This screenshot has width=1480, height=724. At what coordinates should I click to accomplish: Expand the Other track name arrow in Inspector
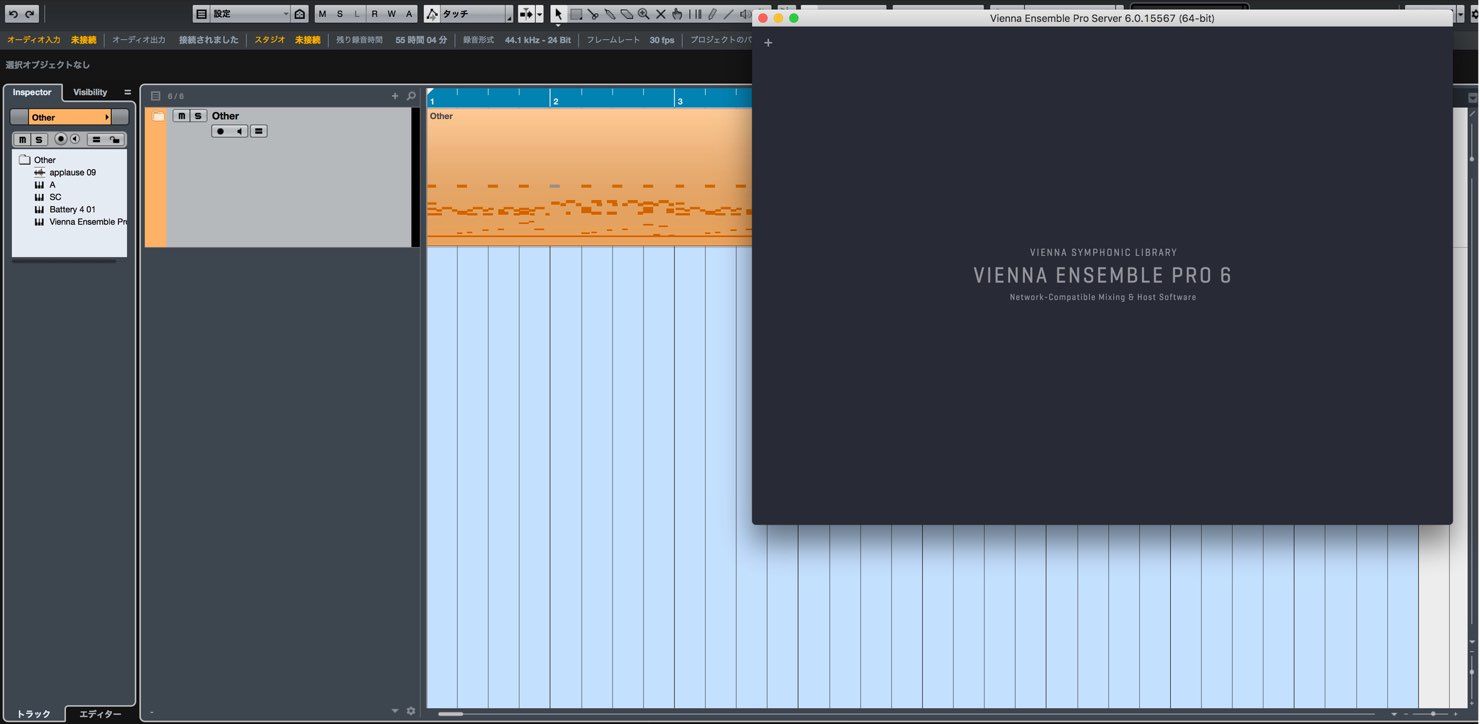pyautogui.click(x=107, y=117)
